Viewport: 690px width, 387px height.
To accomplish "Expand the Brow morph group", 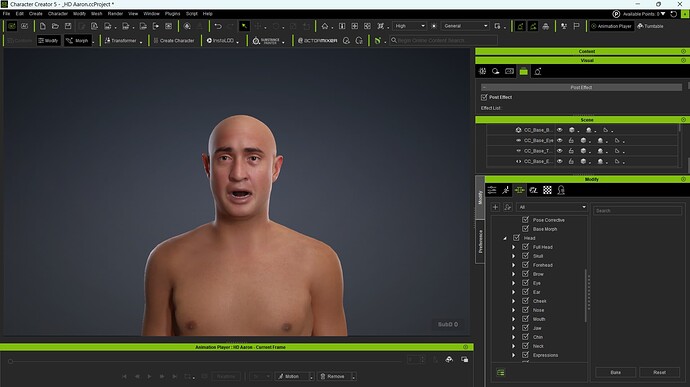I will 513,274.
